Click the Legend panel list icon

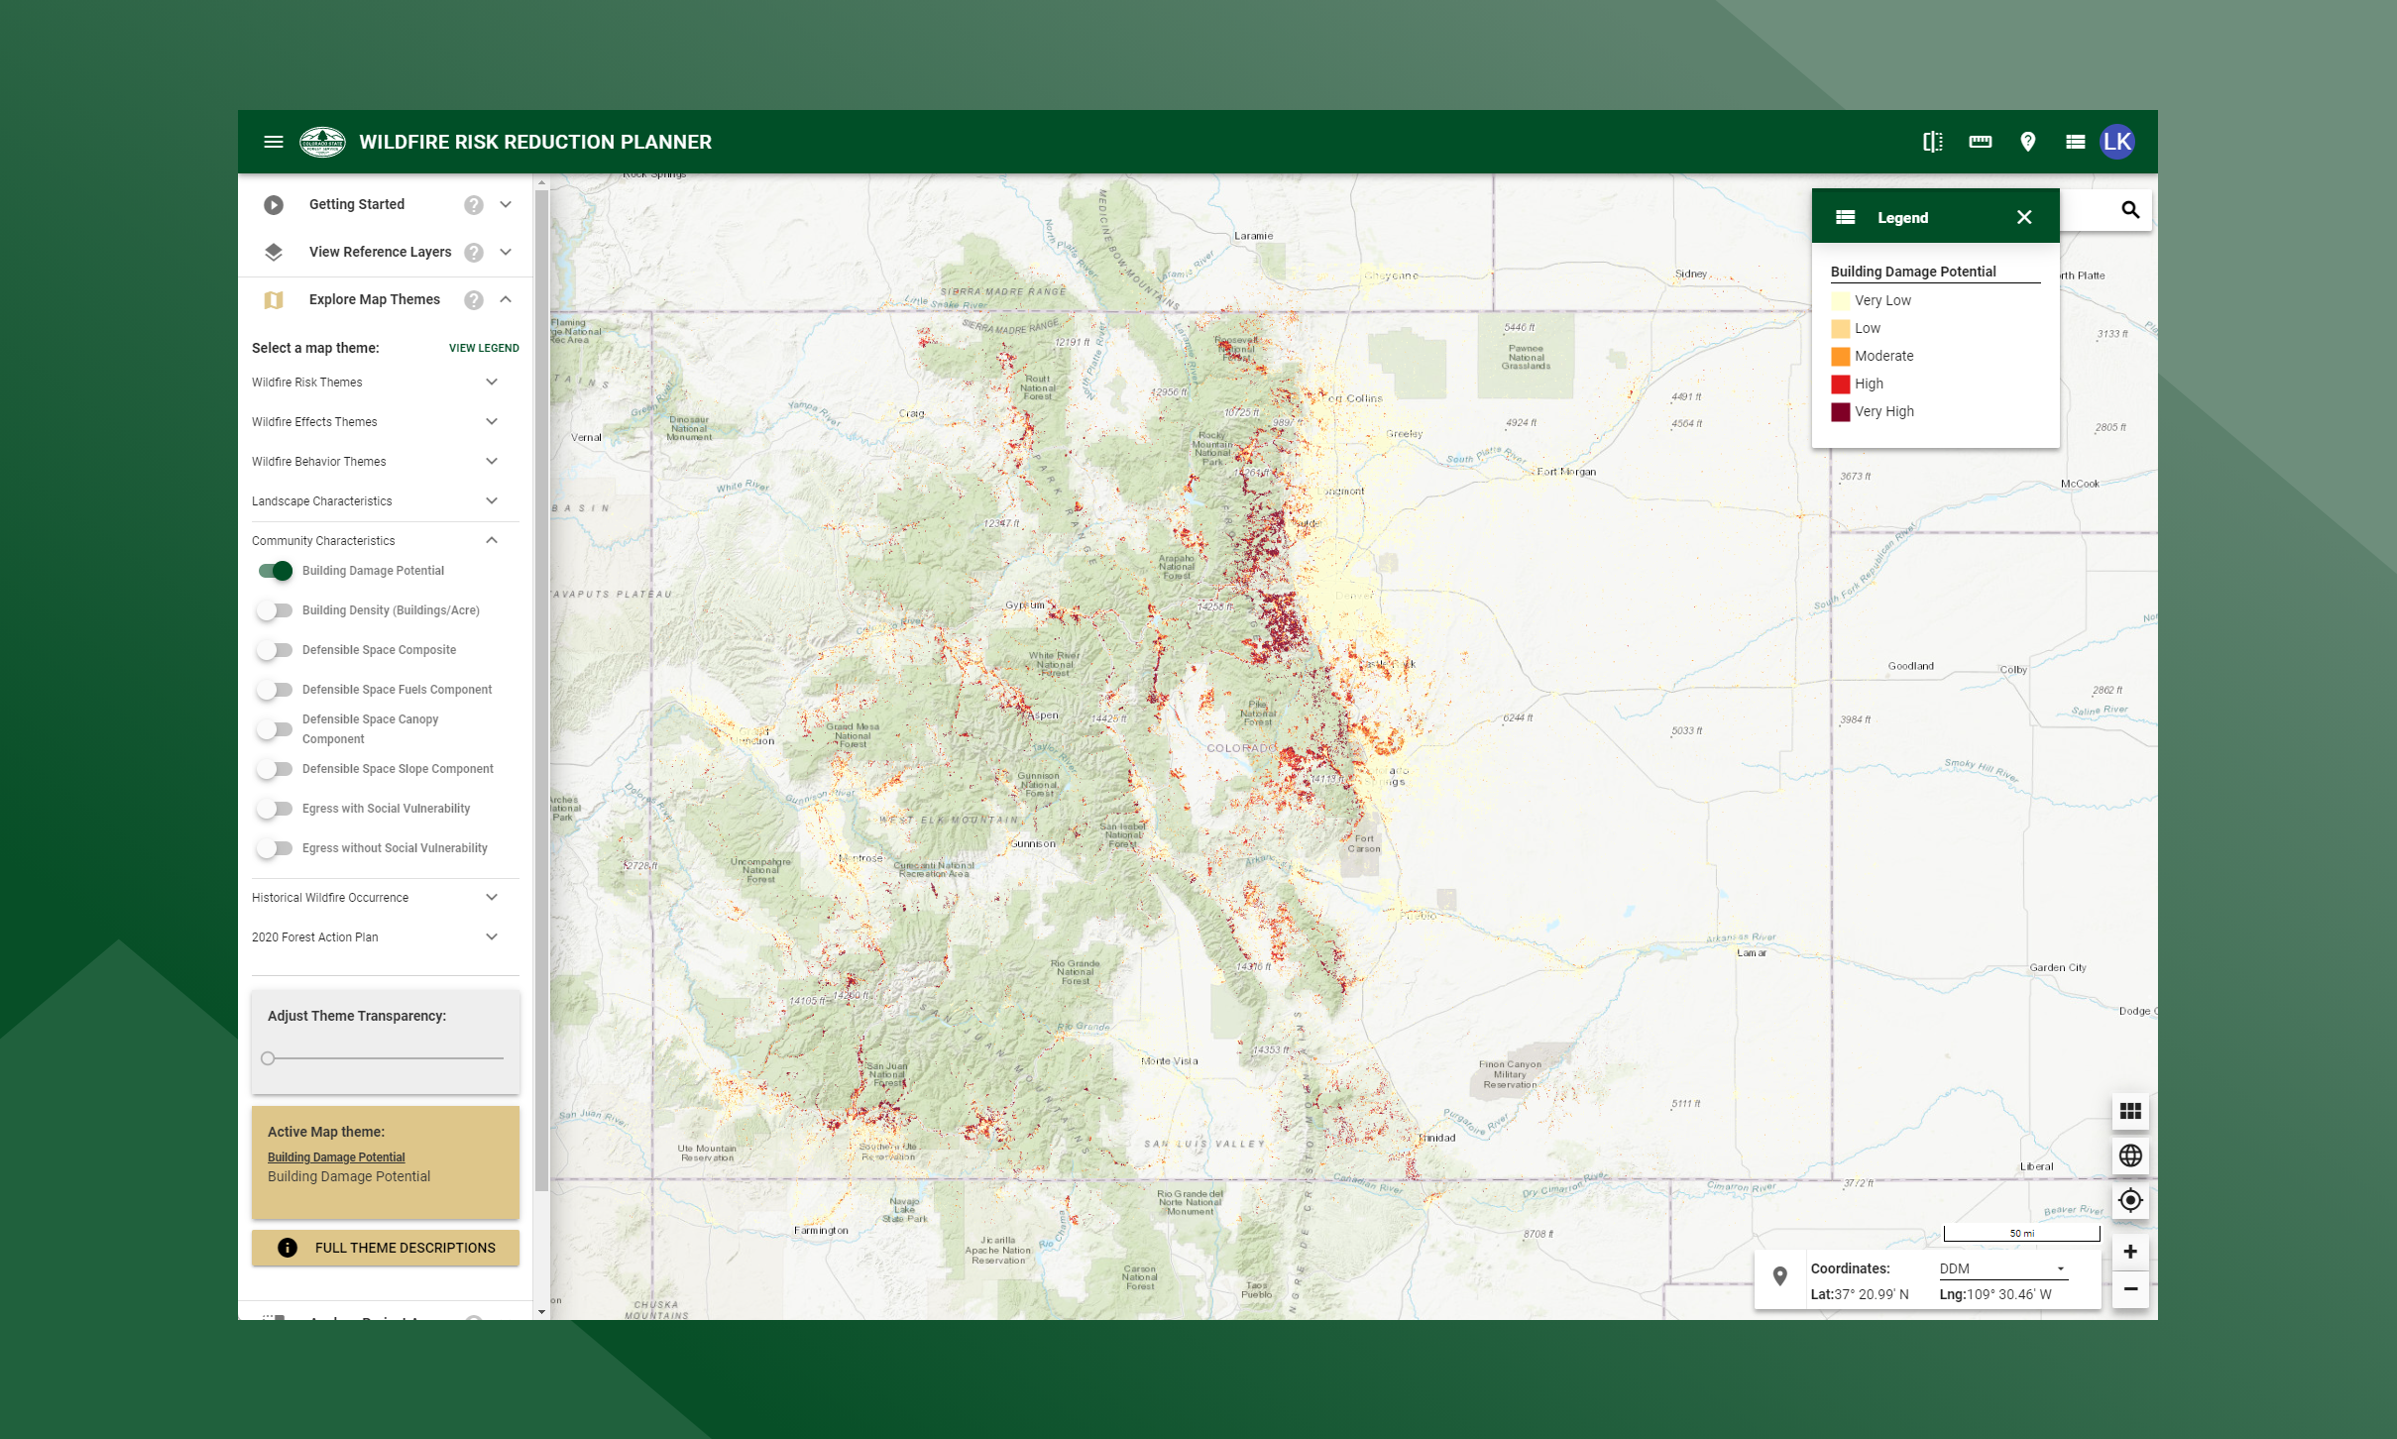(x=1846, y=217)
